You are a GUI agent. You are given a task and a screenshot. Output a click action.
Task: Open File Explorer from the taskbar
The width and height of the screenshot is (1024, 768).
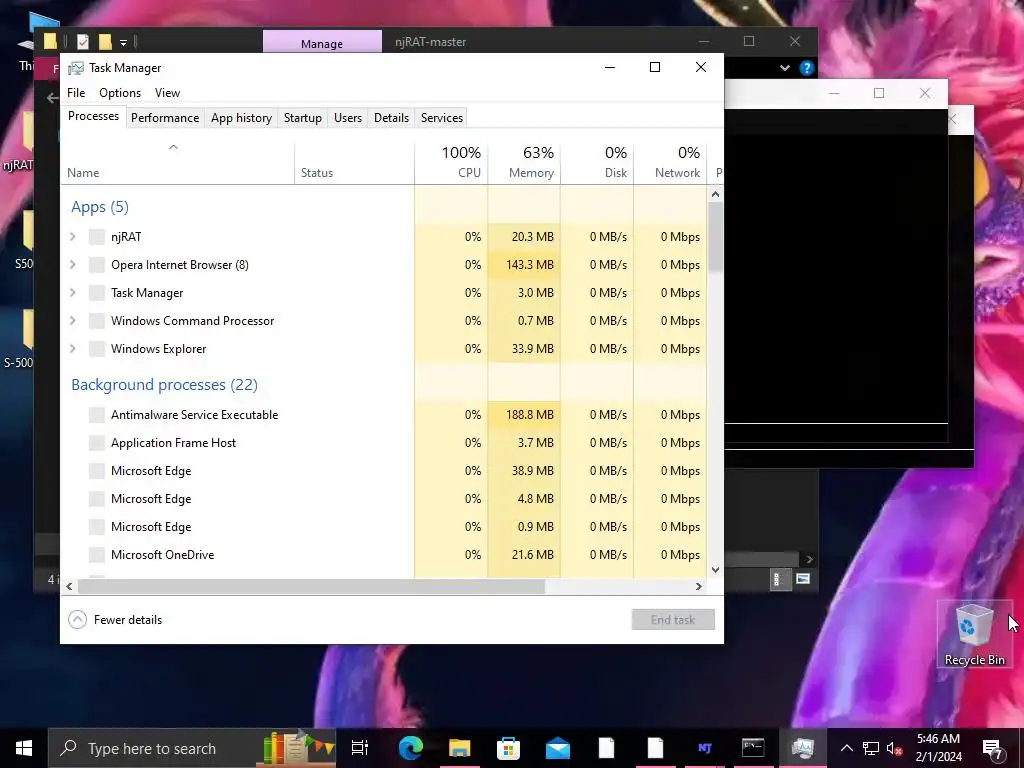pos(460,748)
